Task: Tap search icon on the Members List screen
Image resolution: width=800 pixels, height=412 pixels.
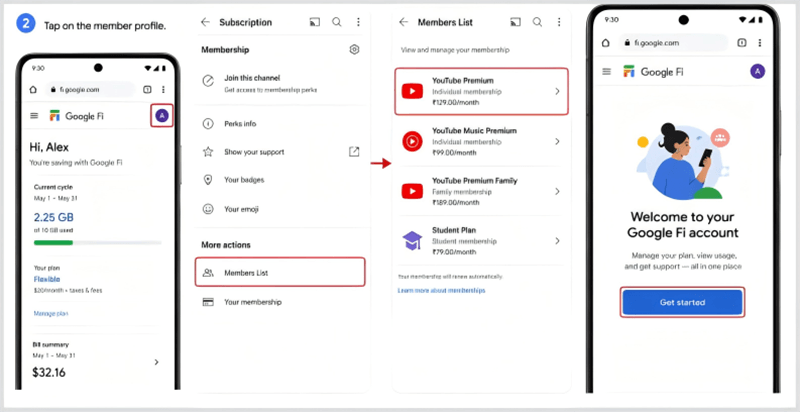Action: pyautogui.click(x=537, y=22)
